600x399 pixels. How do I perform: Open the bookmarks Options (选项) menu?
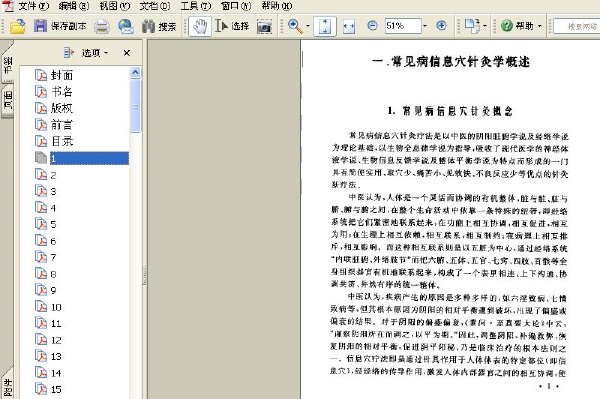coord(95,53)
